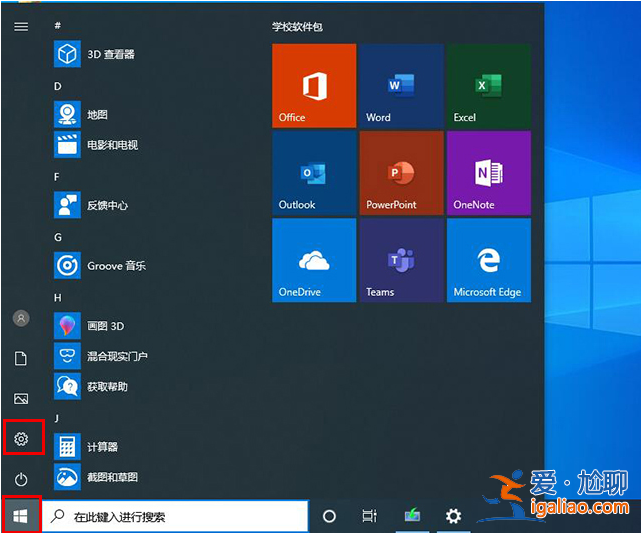
Task: Click the Power button in the Start sidebar
Action: [21, 479]
